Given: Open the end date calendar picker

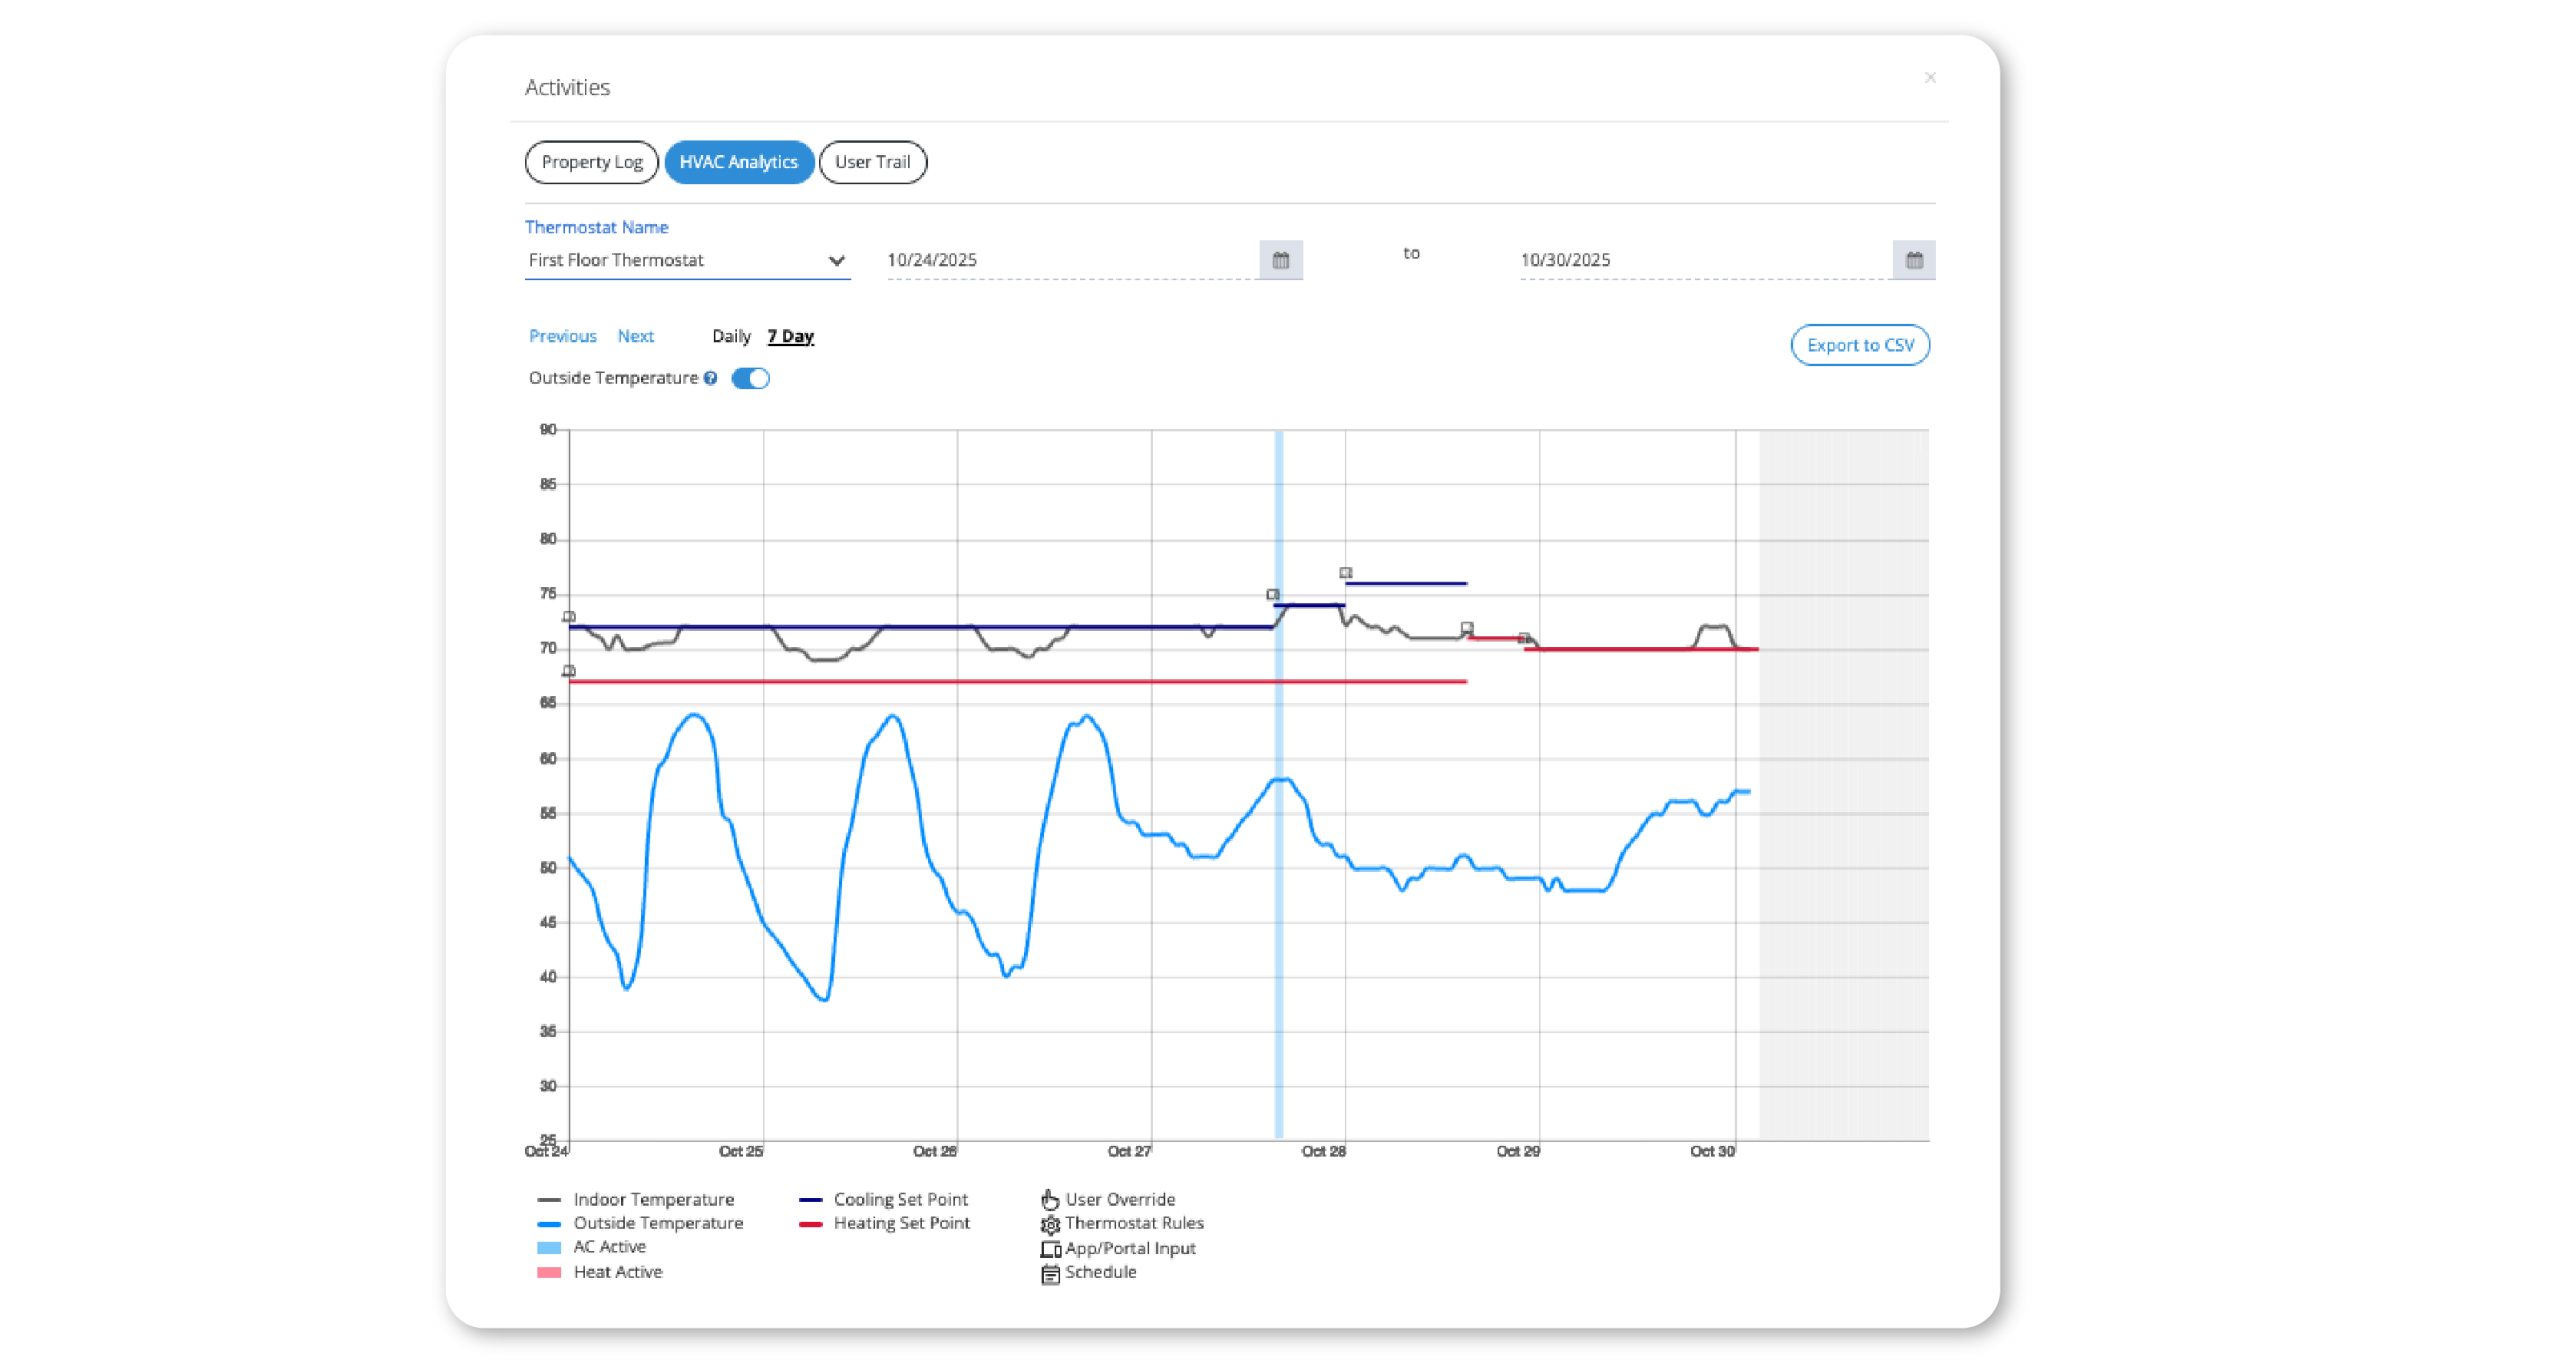Looking at the screenshot, I should click(1916, 260).
